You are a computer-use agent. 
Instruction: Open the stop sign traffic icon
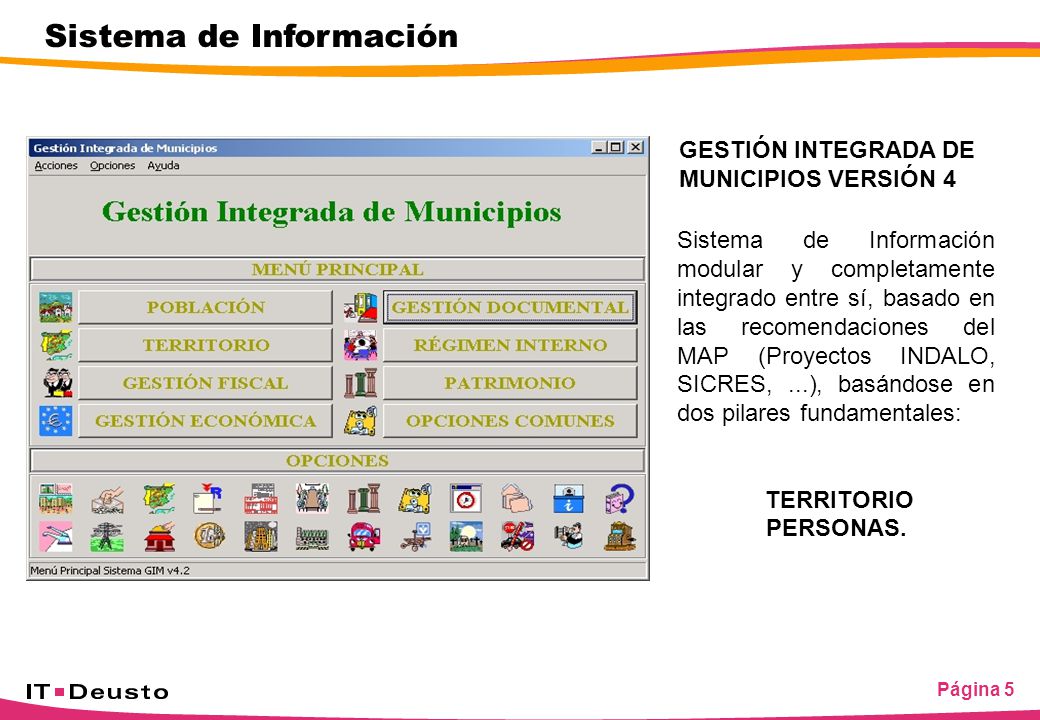(x=517, y=536)
